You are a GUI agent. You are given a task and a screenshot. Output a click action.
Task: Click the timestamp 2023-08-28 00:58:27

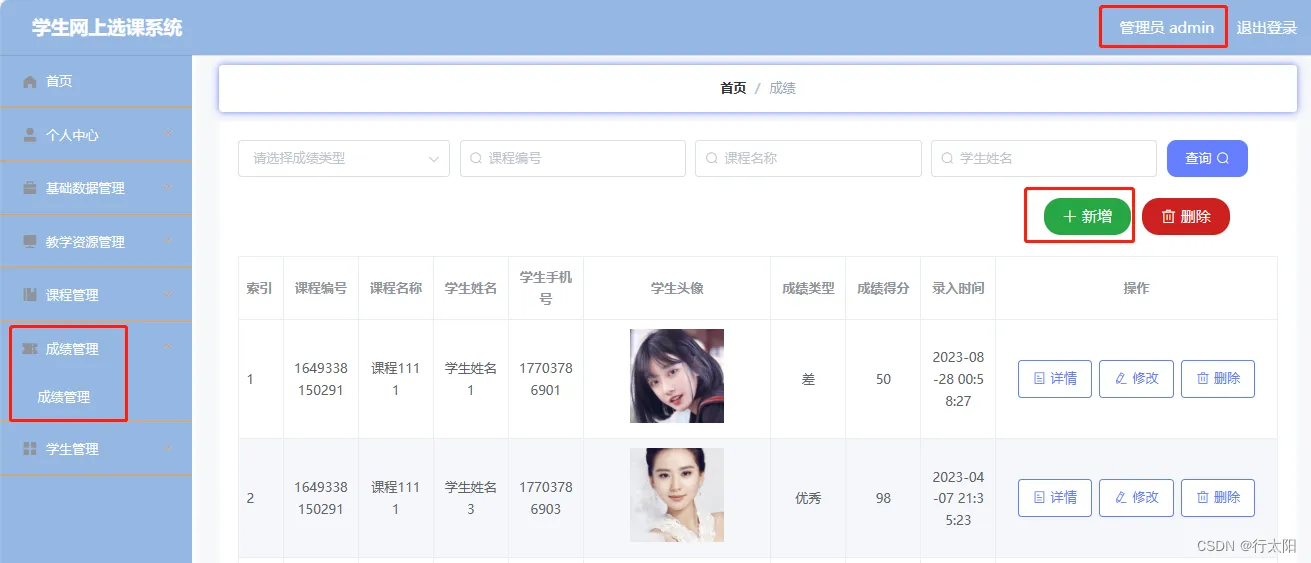coord(958,379)
